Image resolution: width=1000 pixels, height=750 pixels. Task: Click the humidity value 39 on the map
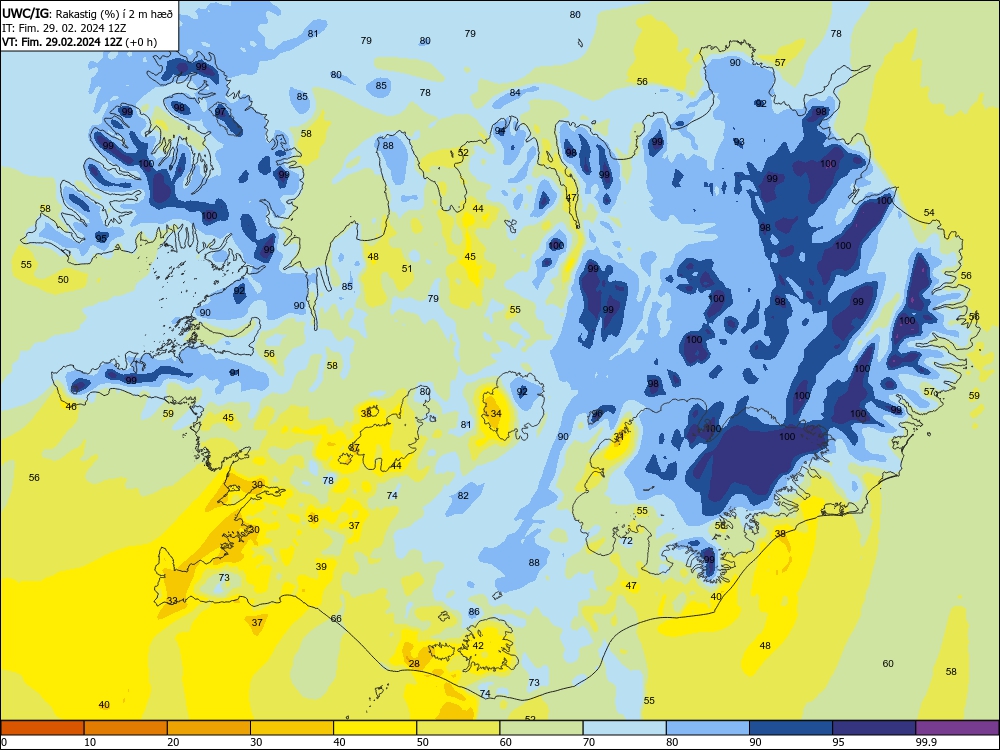pyautogui.click(x=321, y=566)
